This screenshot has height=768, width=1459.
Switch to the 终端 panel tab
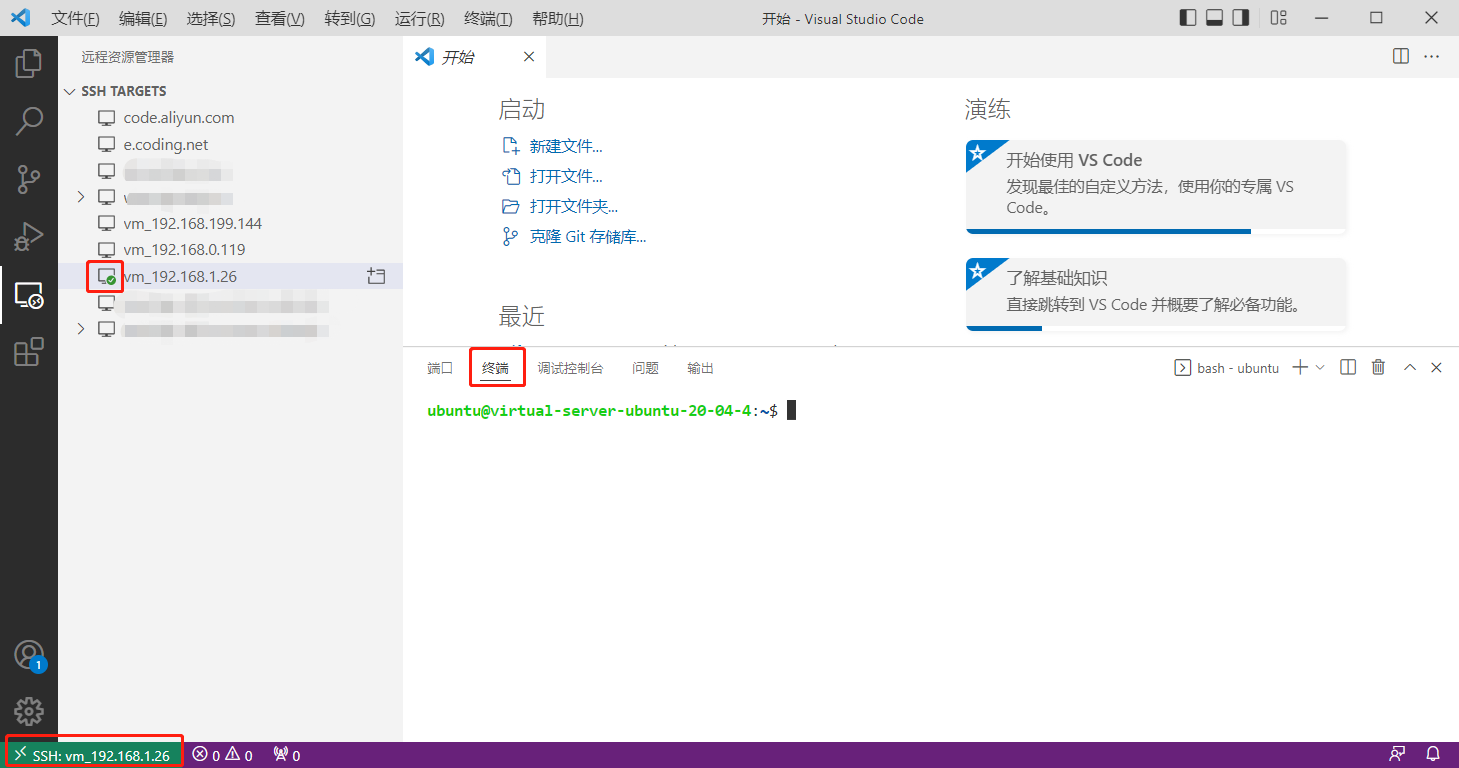496,368
